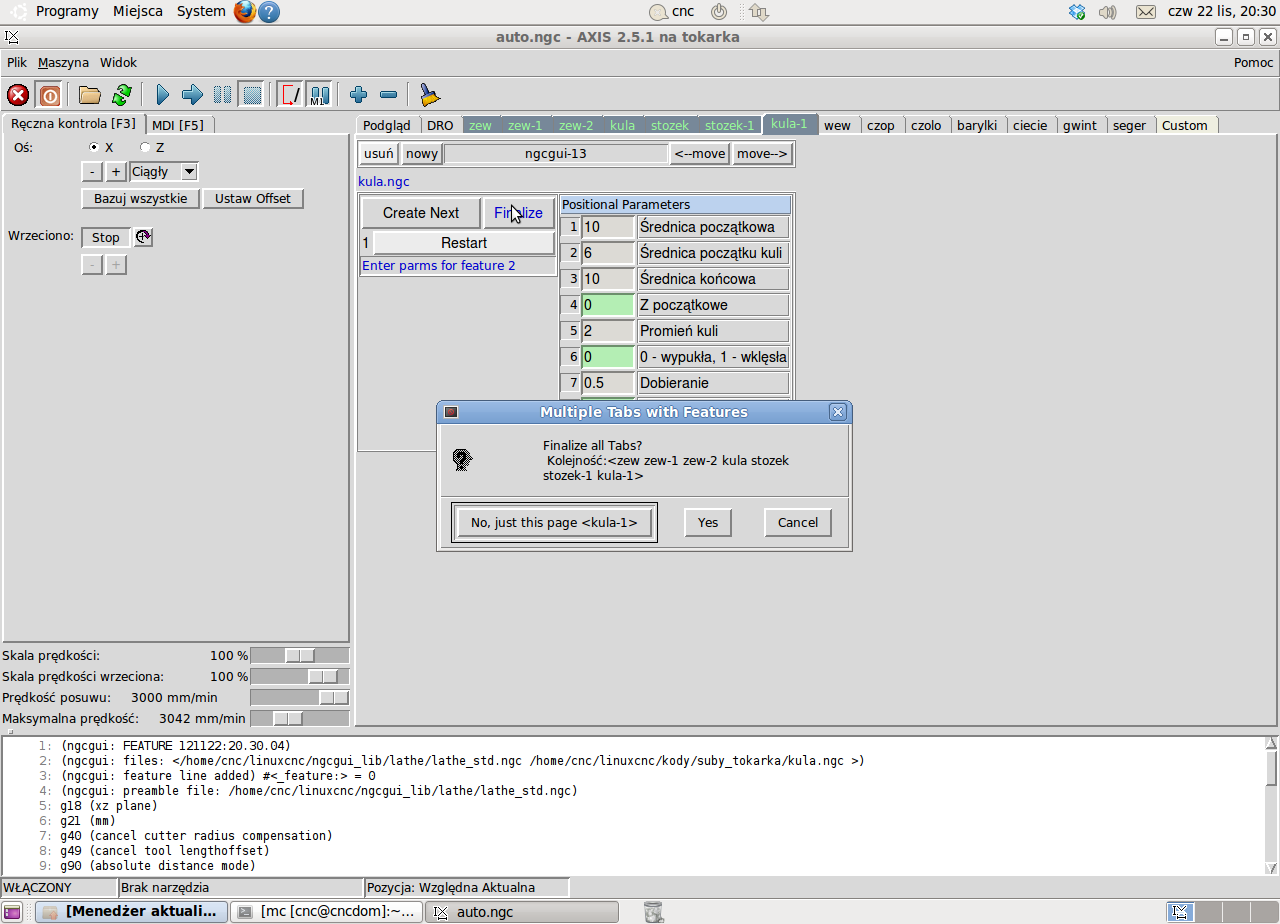Open a G-code file via folder icon
This screenshot has height=924, width=1280.
[90, 95]
